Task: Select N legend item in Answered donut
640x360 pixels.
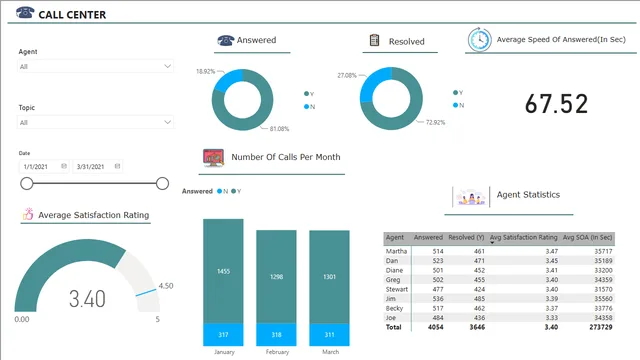Action: [x=309, y=107]
